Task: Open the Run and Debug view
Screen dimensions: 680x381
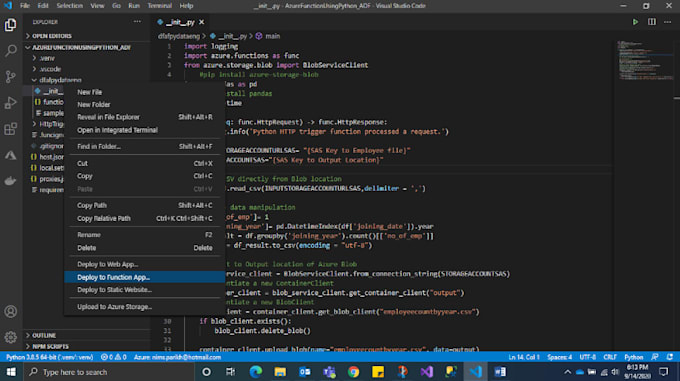Action: coord(10,103)
